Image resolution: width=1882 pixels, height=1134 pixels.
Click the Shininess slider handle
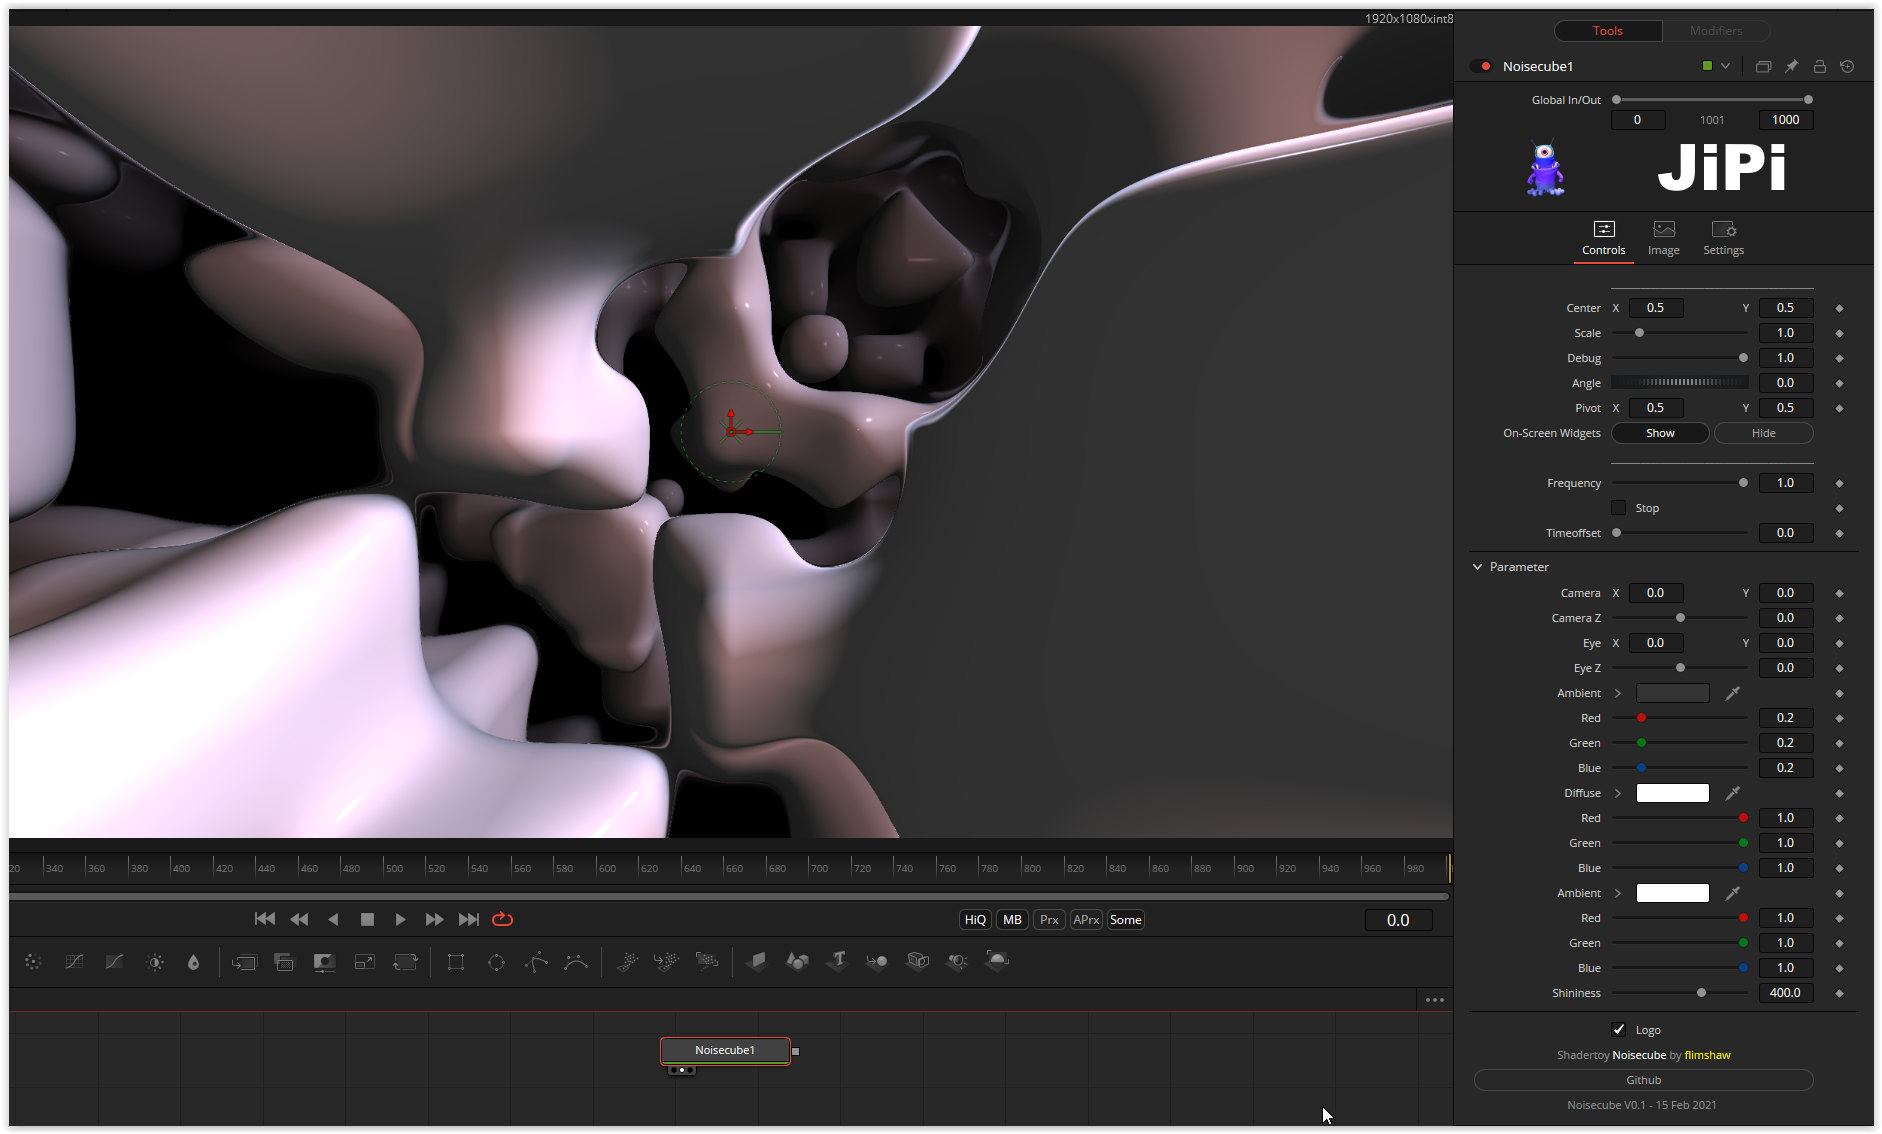[1701, 993]
